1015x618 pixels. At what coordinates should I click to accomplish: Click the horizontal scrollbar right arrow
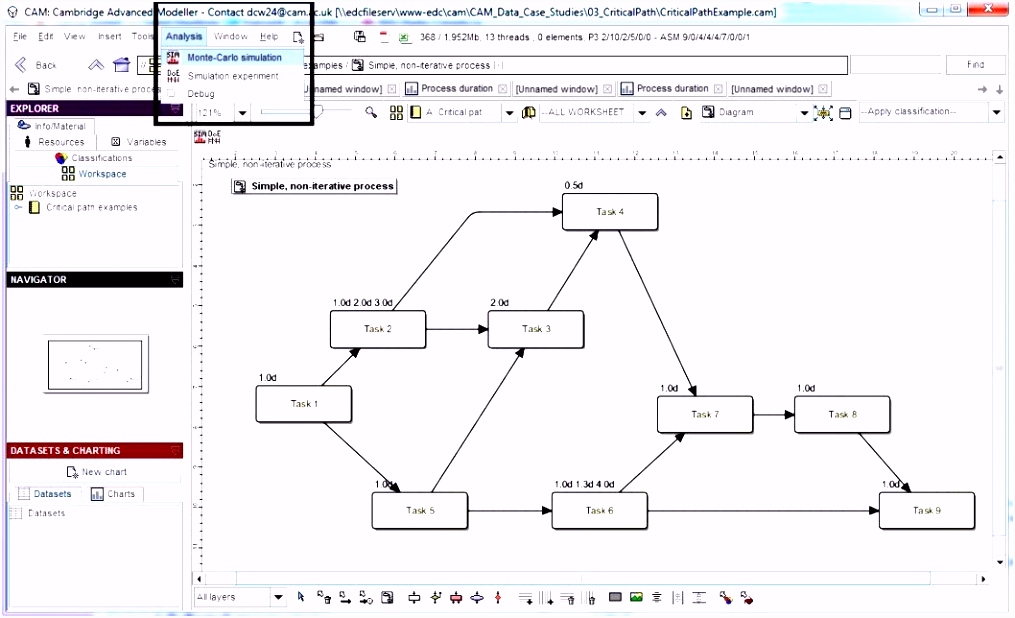point(984,579)
